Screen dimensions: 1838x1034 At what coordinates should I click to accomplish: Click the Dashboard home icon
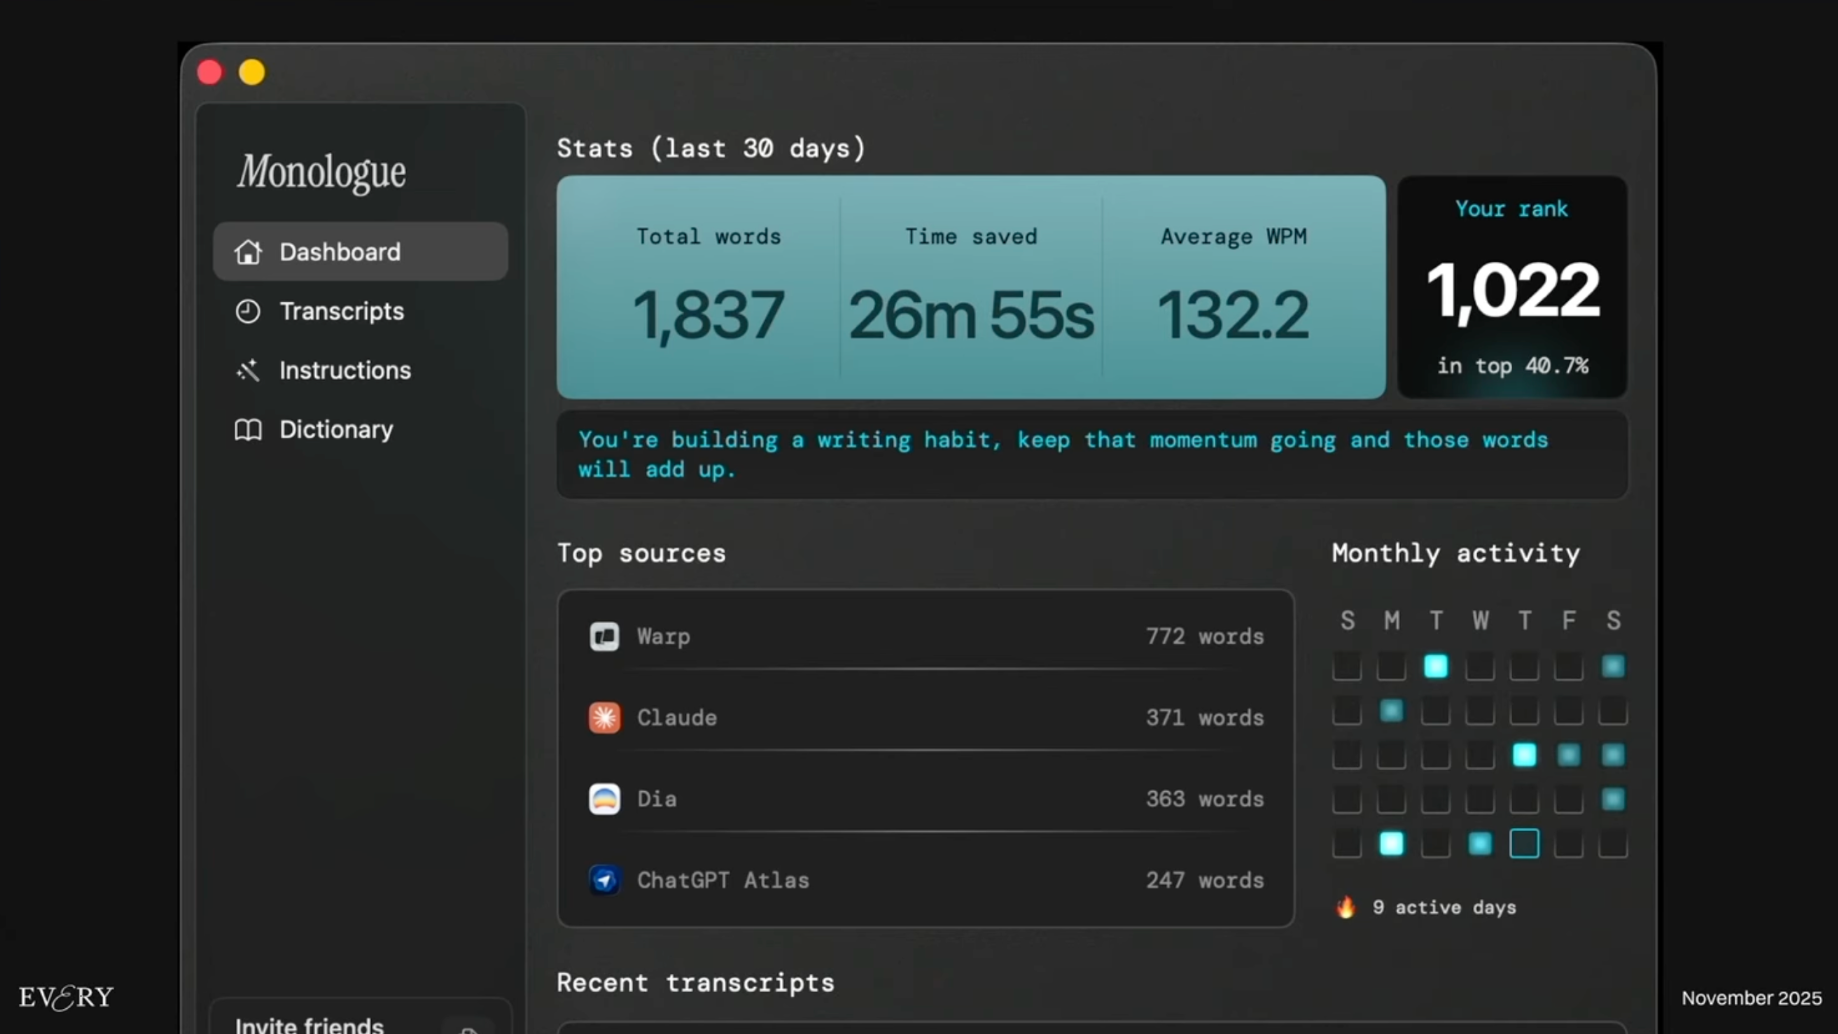click(248, 252)
